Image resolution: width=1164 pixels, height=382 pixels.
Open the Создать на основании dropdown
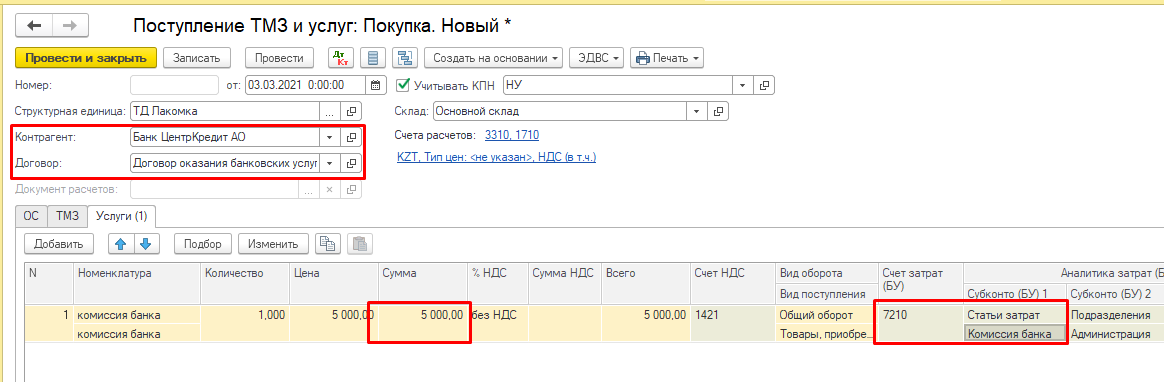494,58
